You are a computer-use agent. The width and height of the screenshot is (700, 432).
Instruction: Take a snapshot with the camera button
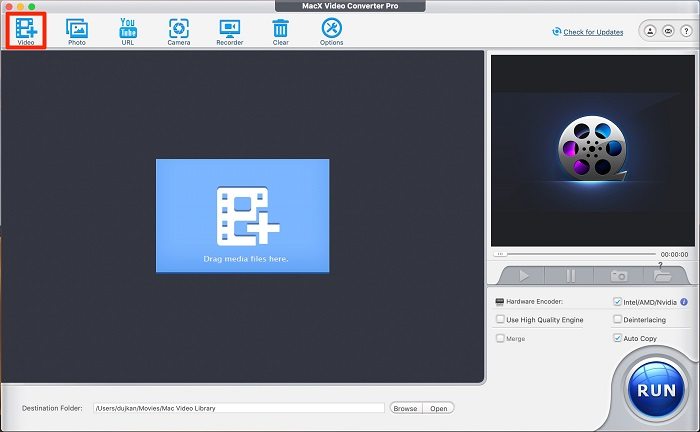[x=619, y=275]
